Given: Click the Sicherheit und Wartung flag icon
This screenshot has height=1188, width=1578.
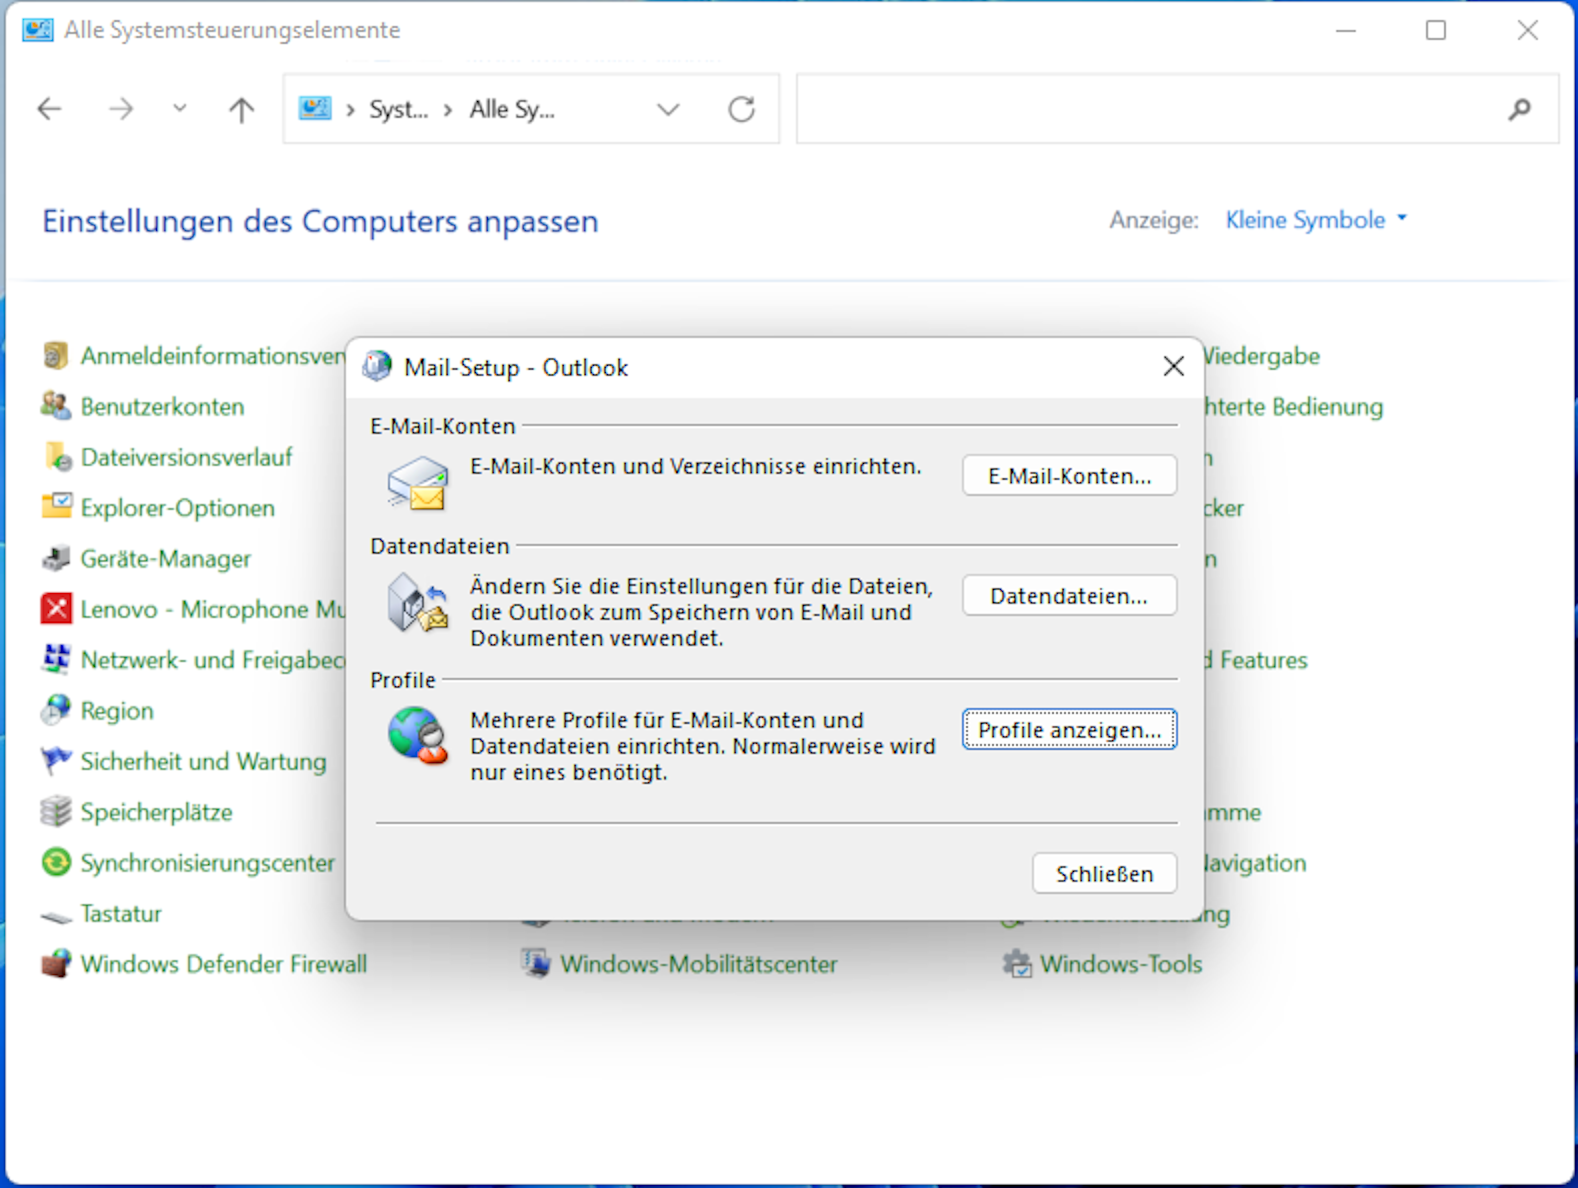Looking at the screenshot, I should [56, 761].
